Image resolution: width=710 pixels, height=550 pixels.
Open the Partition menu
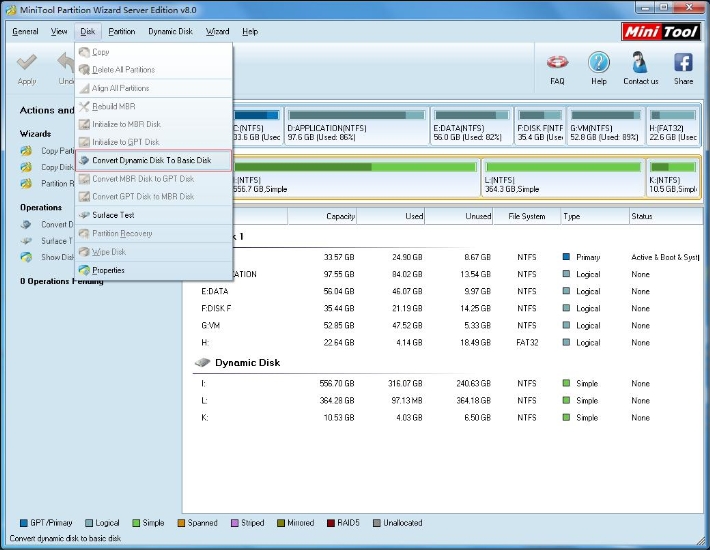121,32
